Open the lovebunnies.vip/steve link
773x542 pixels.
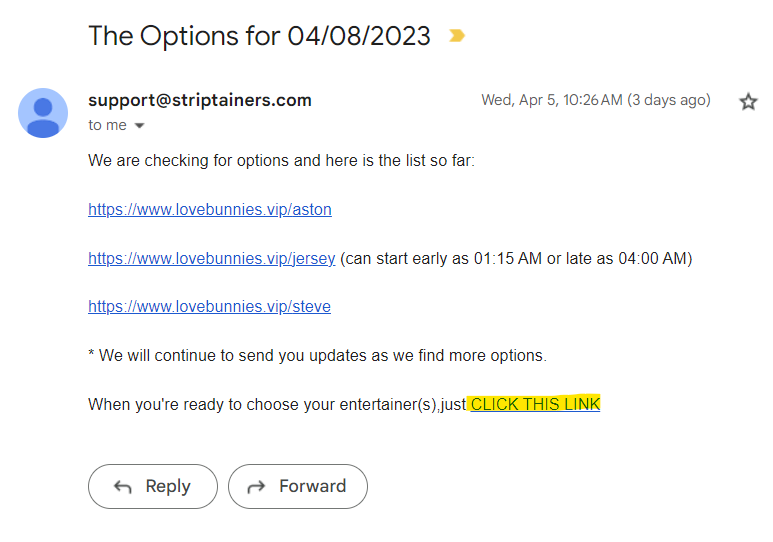pos(209,306)
